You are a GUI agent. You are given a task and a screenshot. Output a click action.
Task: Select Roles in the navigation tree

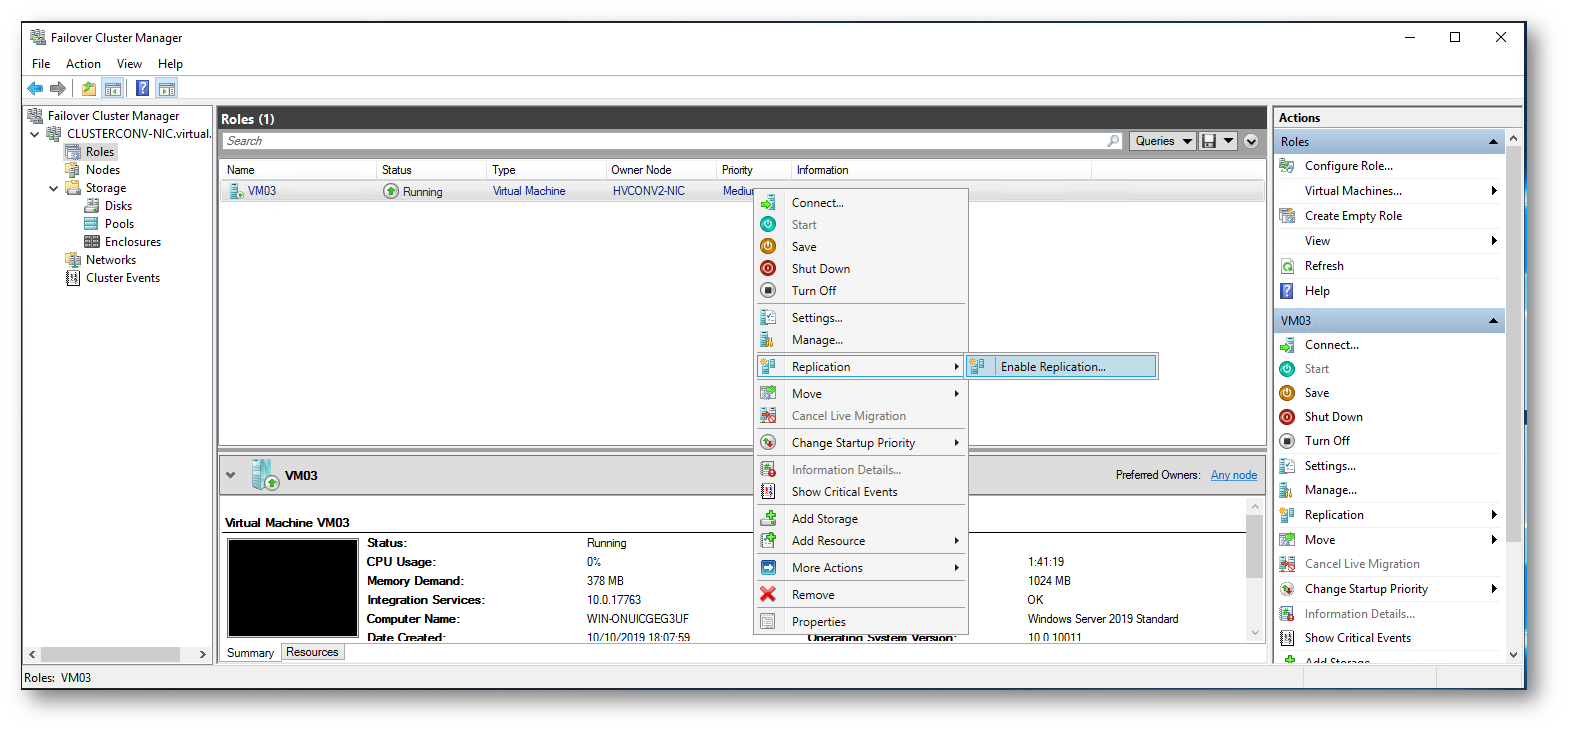(99, 152)
